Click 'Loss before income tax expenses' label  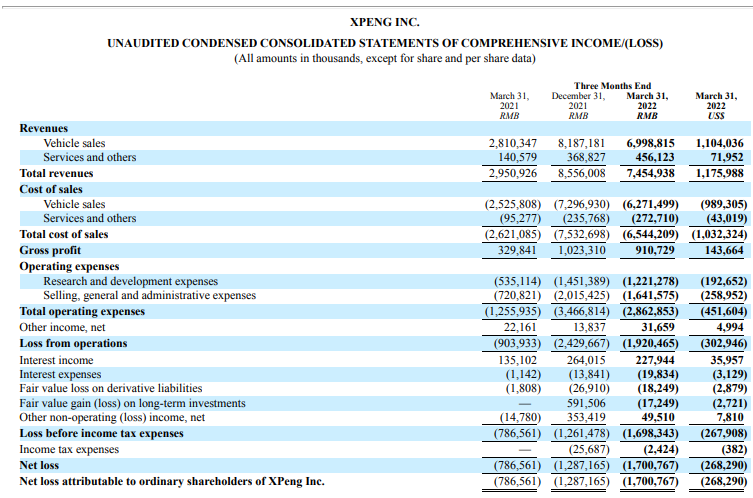(101, 434)
